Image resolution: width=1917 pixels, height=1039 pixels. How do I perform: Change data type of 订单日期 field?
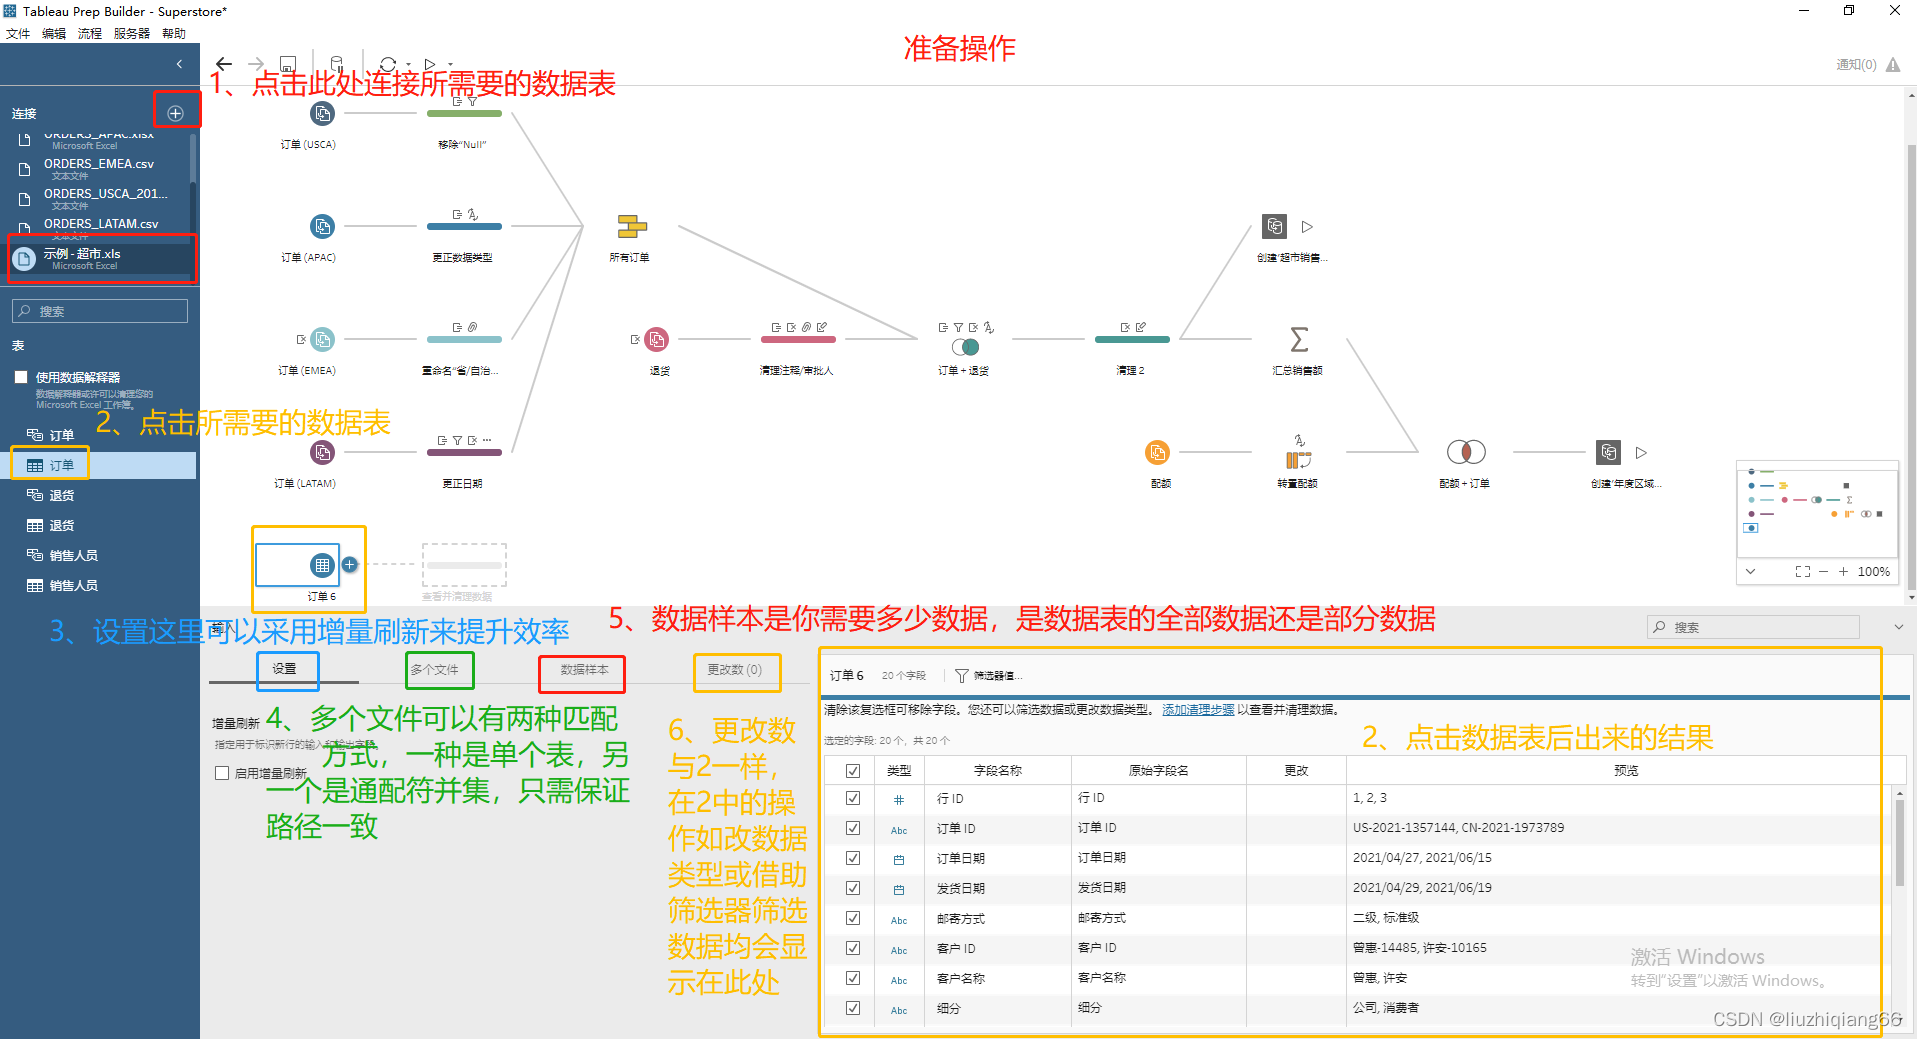pyautogui.click(x=899, y=859)
